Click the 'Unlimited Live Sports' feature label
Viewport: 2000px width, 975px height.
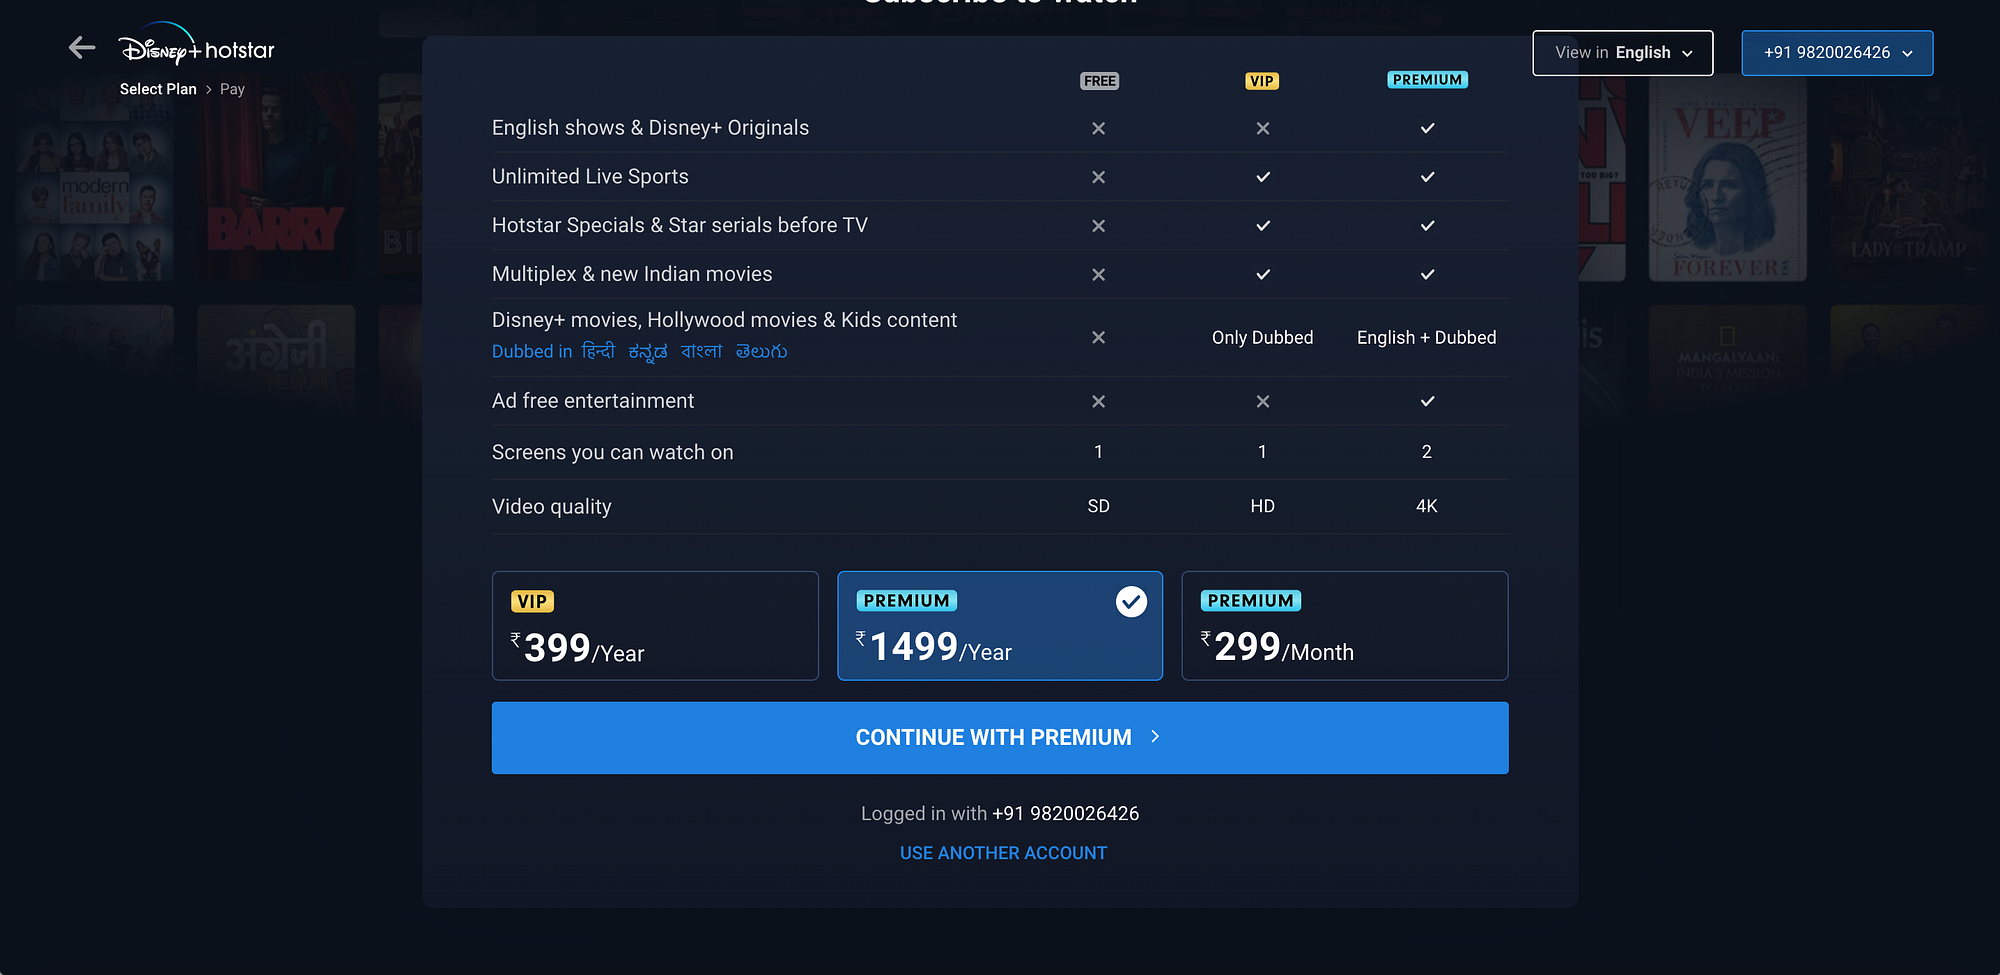pos(590,177)
